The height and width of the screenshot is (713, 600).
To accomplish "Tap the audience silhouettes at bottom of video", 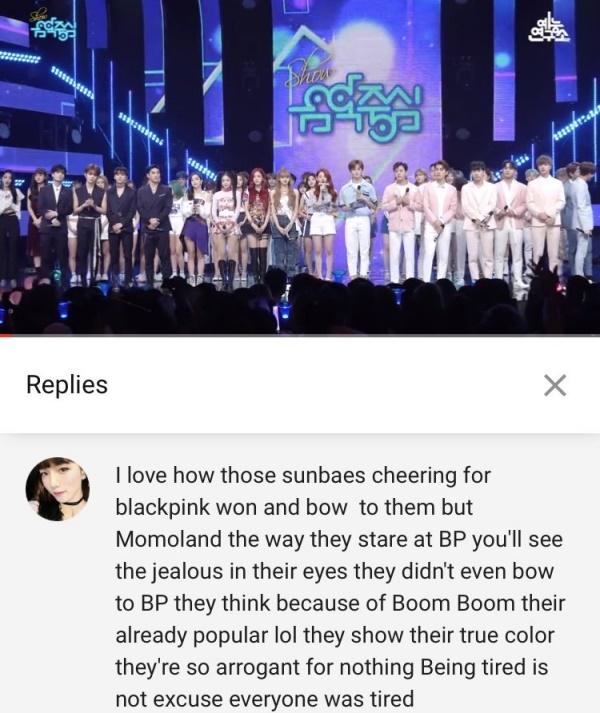I will tap(300, 305).
